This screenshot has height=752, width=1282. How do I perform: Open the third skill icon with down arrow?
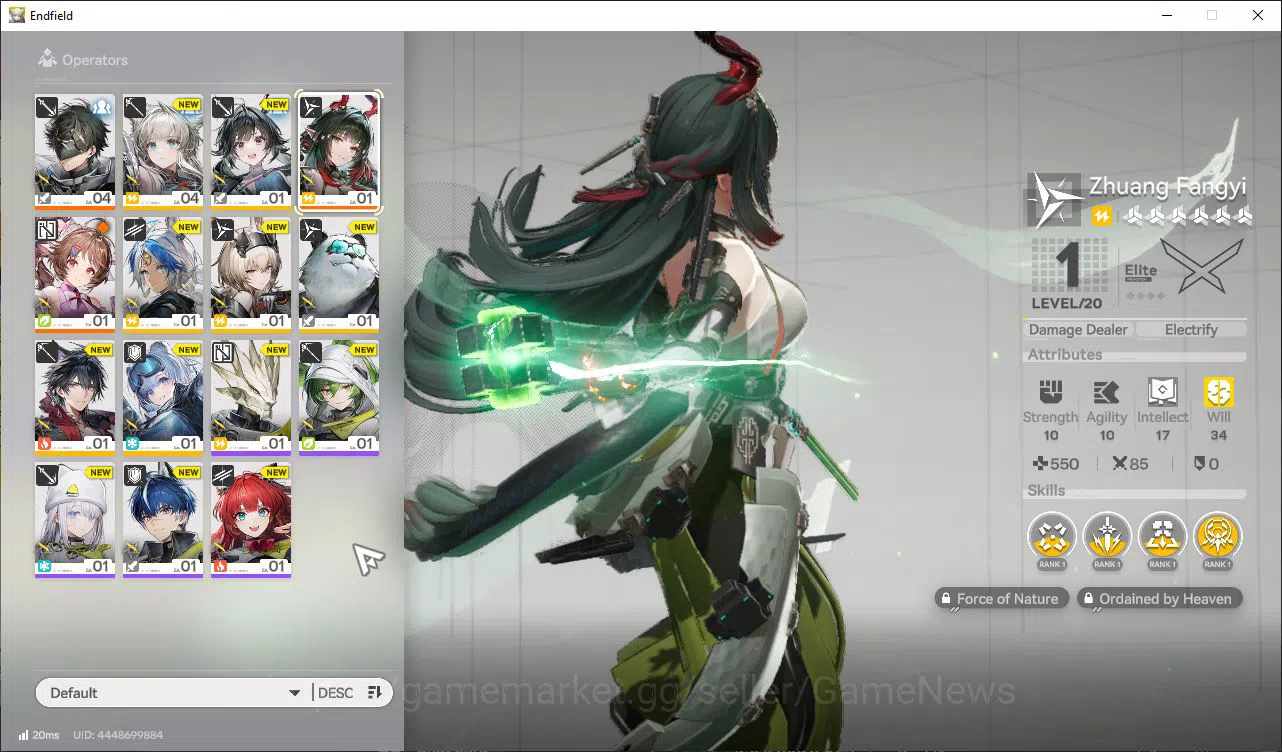[x=1162, y=538]
